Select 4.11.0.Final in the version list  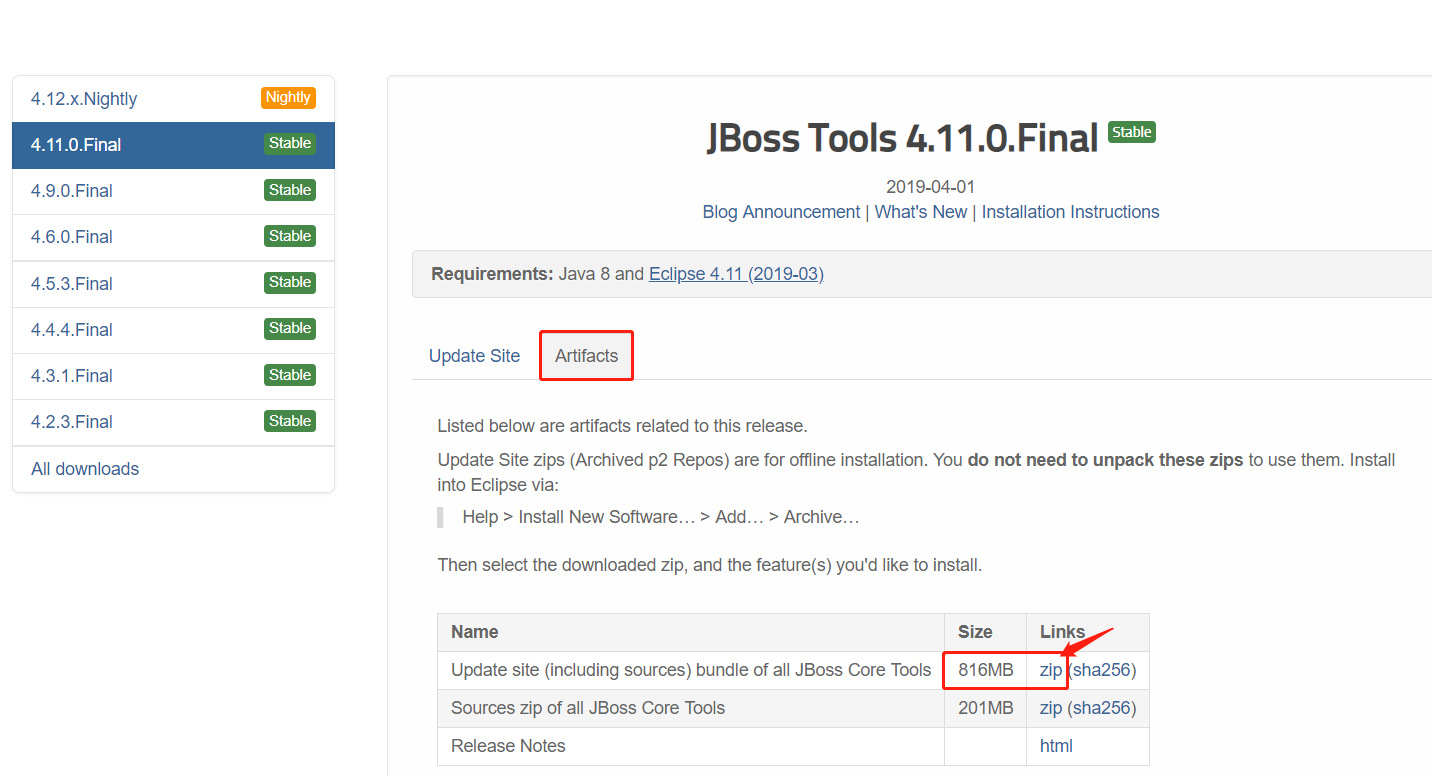click(173, 145)
